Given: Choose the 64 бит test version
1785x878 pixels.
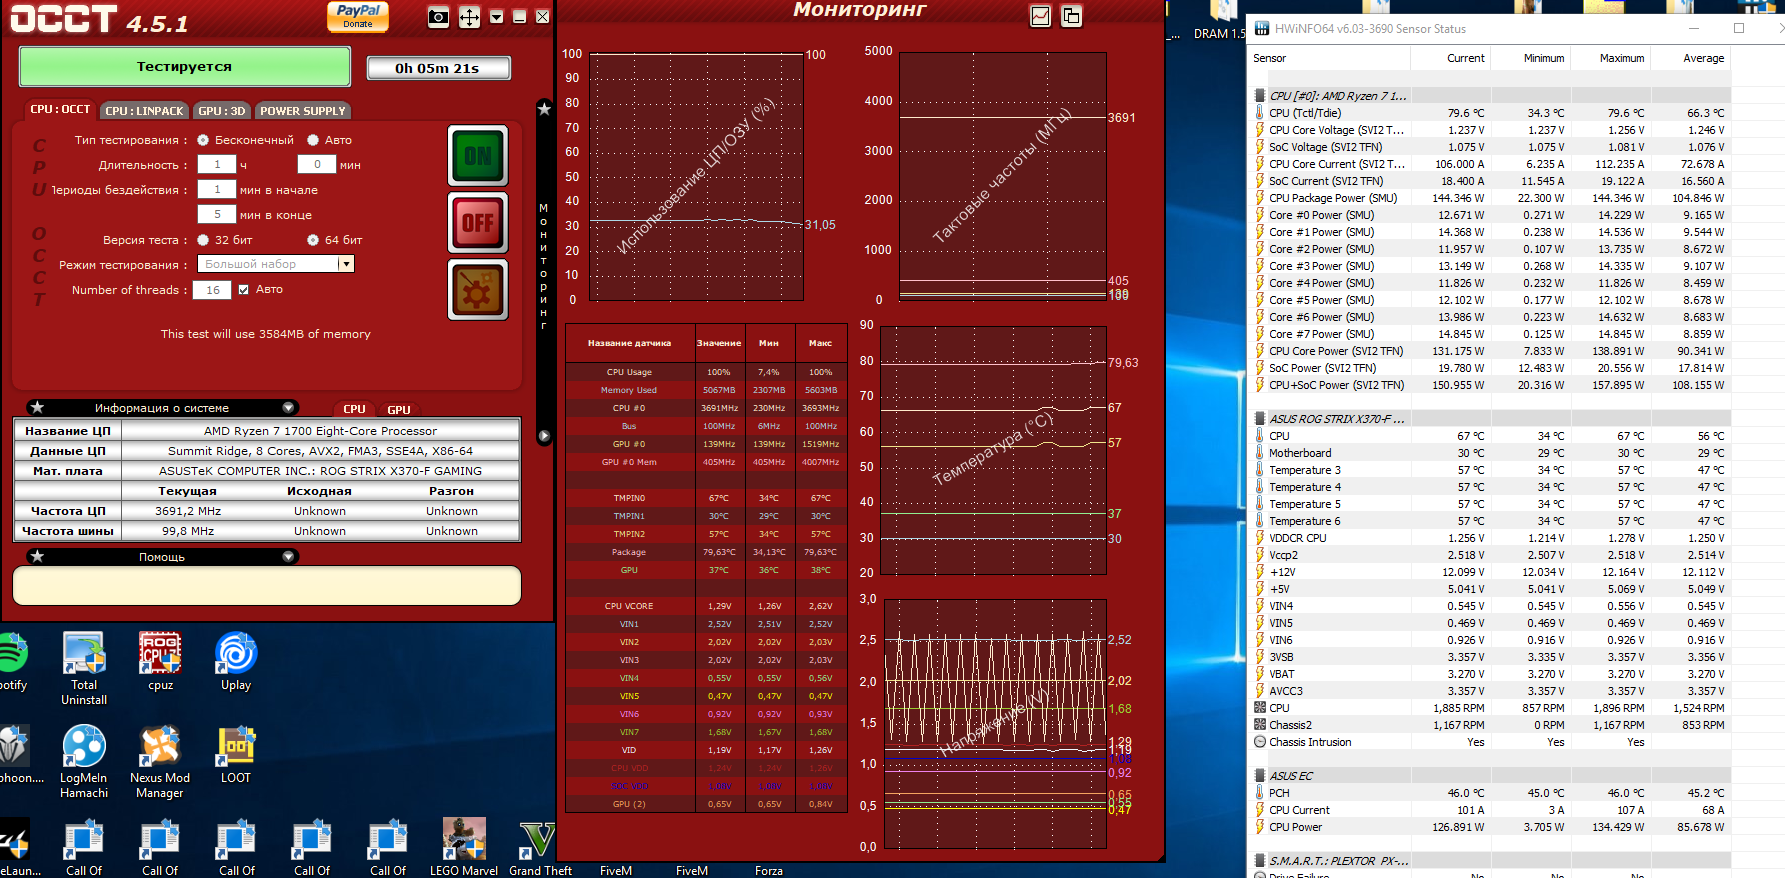Looking at the screenshot, I should click(x=313, y=240).
